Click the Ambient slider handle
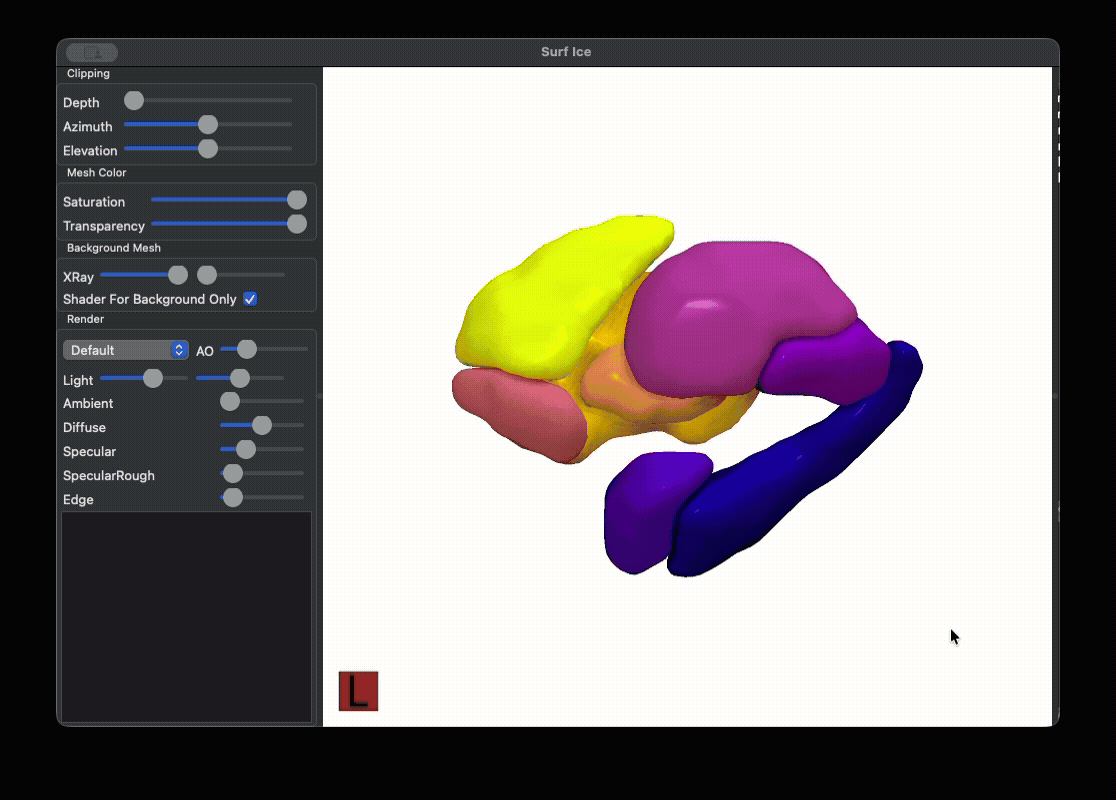 coord(230,401)
